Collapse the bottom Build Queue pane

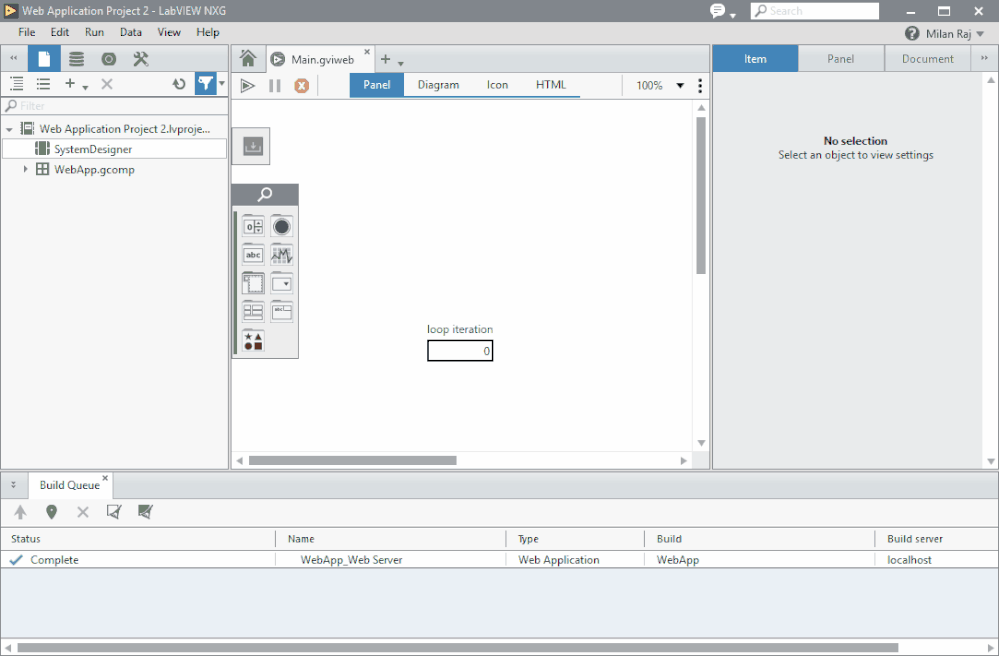[x=13, y=485]
